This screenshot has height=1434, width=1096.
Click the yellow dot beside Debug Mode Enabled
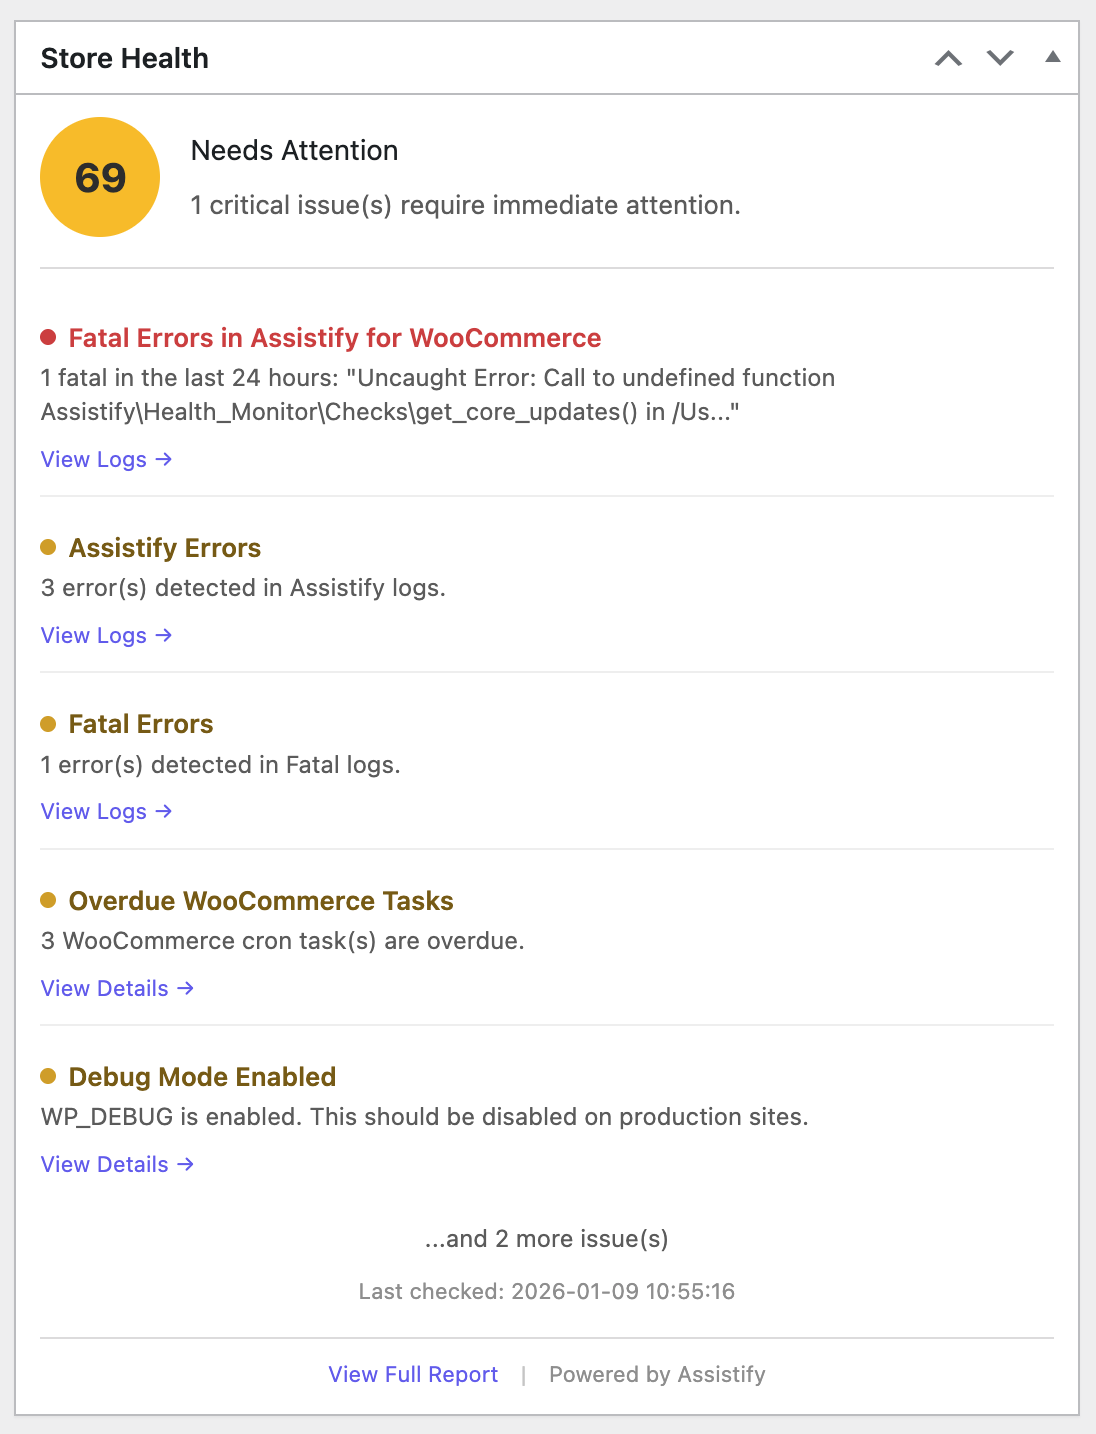(49, 1075)
